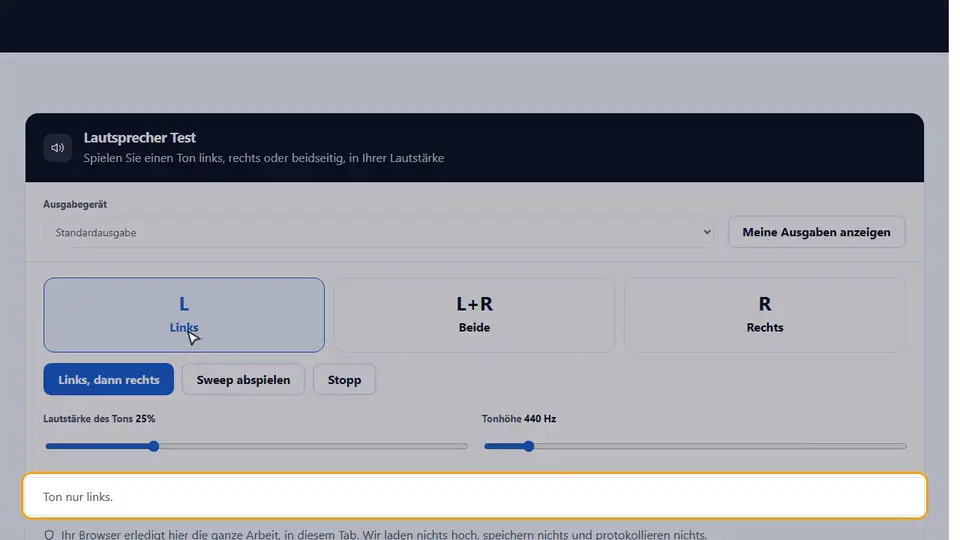Click the Ausgabegerät label
The image size is (960, 540).
(75, 204)
